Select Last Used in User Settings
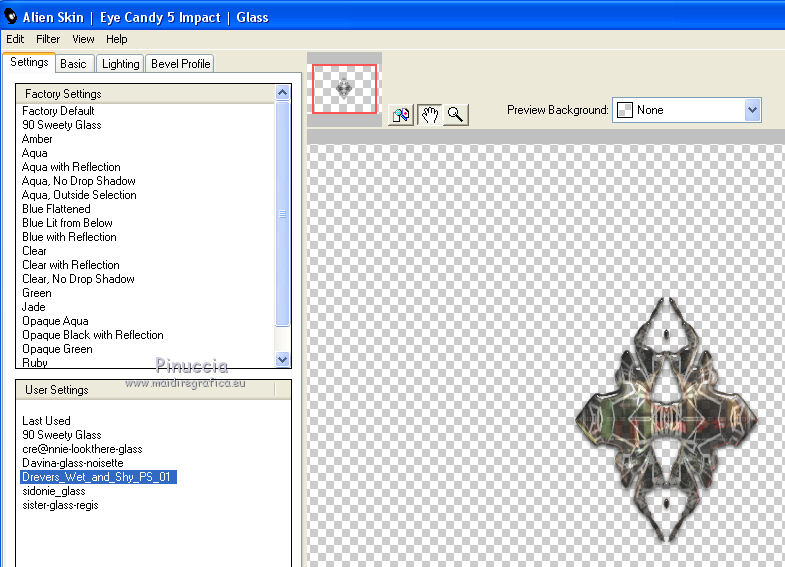This screenshot has width=785, height=567. pyautogui.click(x=46, y=421)
